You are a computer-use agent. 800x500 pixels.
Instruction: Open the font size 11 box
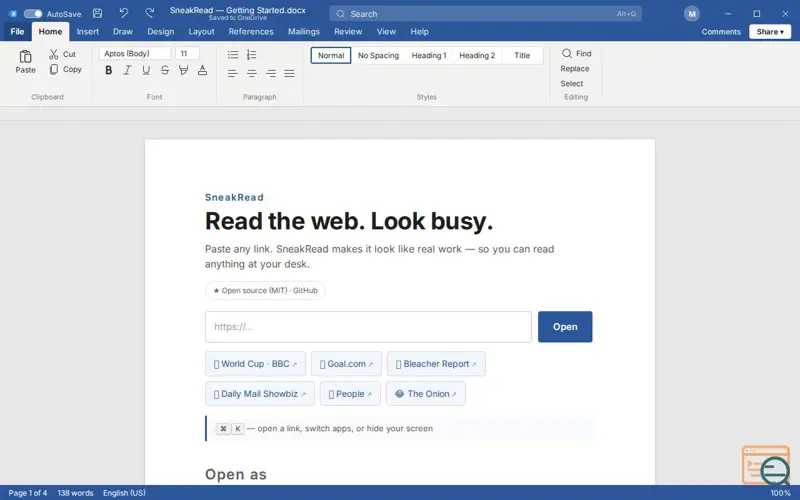click(x=187, y=54)
